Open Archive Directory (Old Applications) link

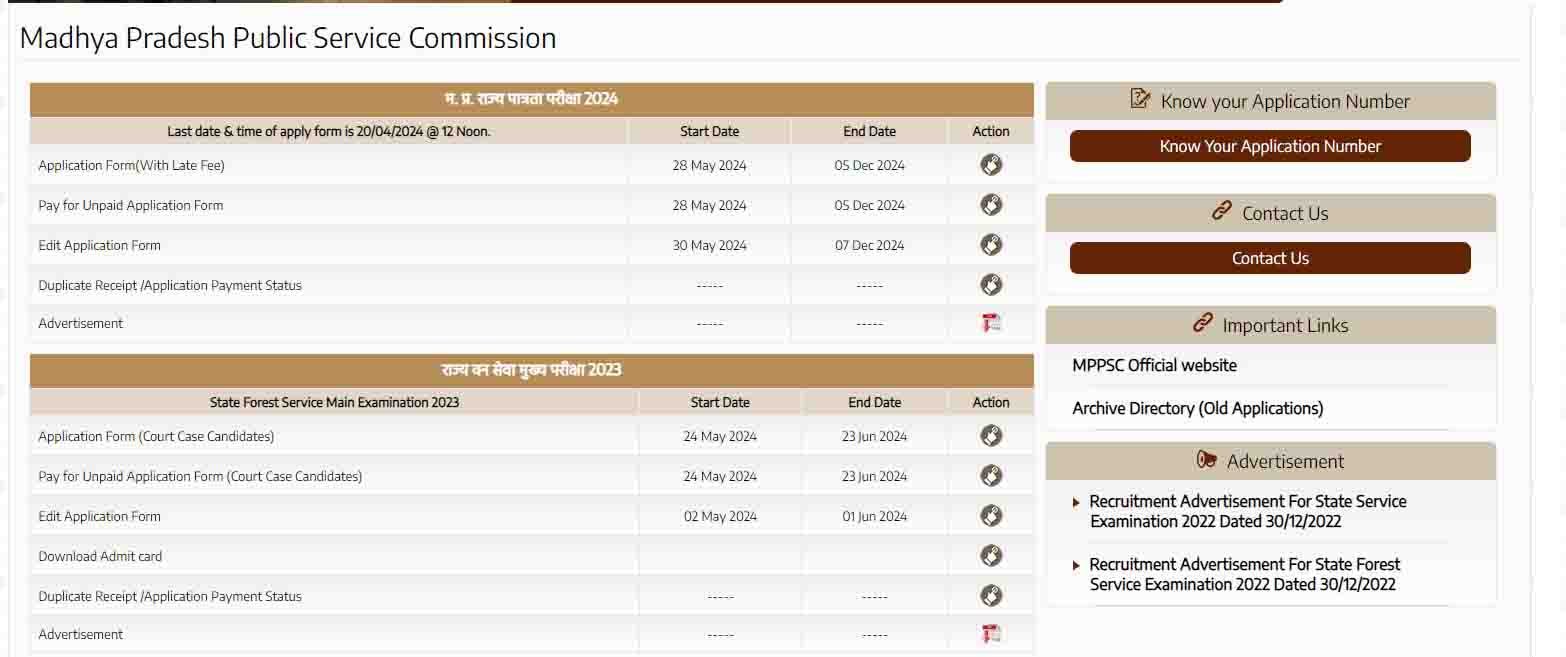click(1197, 409)
